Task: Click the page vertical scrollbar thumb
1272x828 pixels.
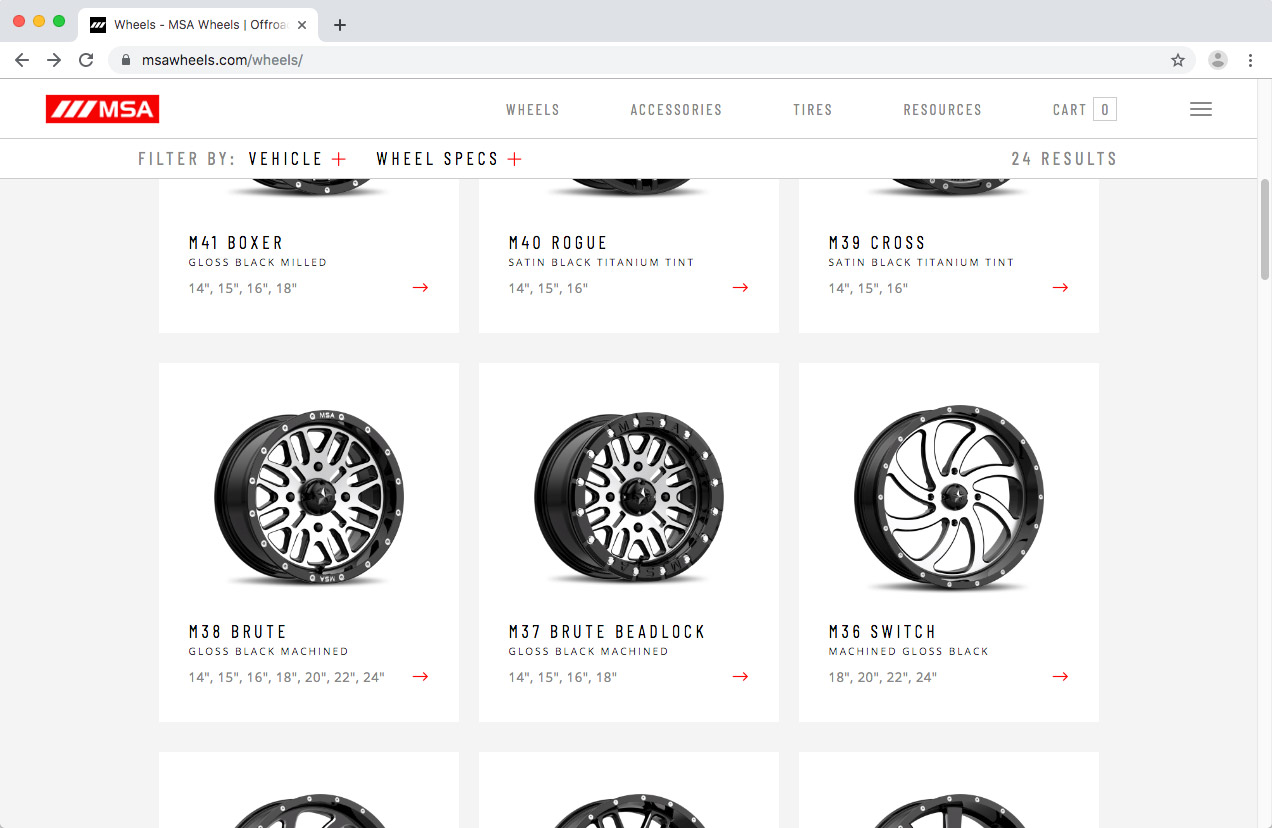Action: point(1265,229)
